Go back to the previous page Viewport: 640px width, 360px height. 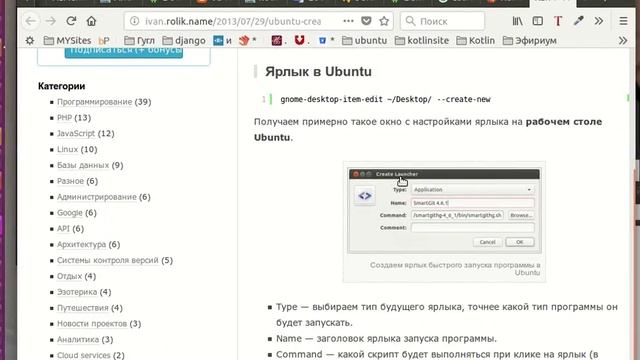[31, 21]
